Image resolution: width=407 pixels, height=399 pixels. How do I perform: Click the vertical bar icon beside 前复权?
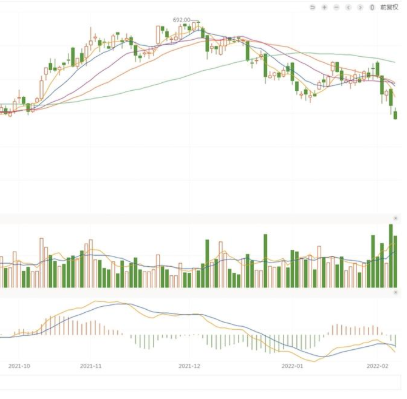tap(372, 7)
